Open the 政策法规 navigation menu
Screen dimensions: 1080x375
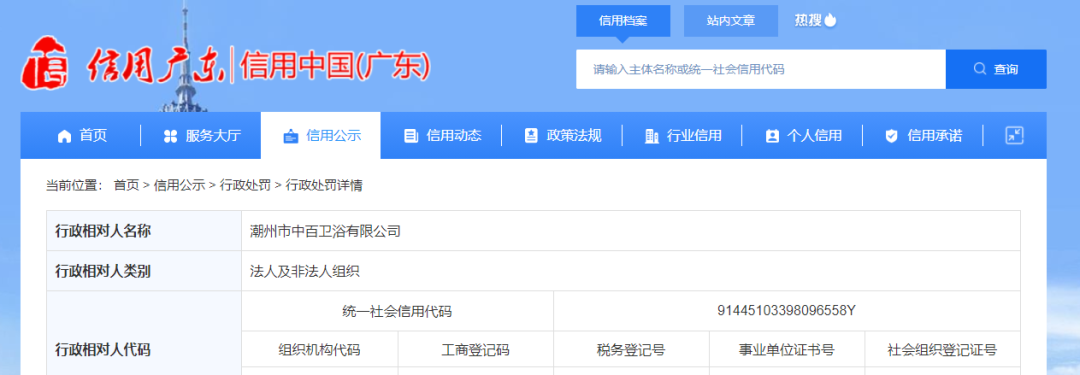coord(562,135)
